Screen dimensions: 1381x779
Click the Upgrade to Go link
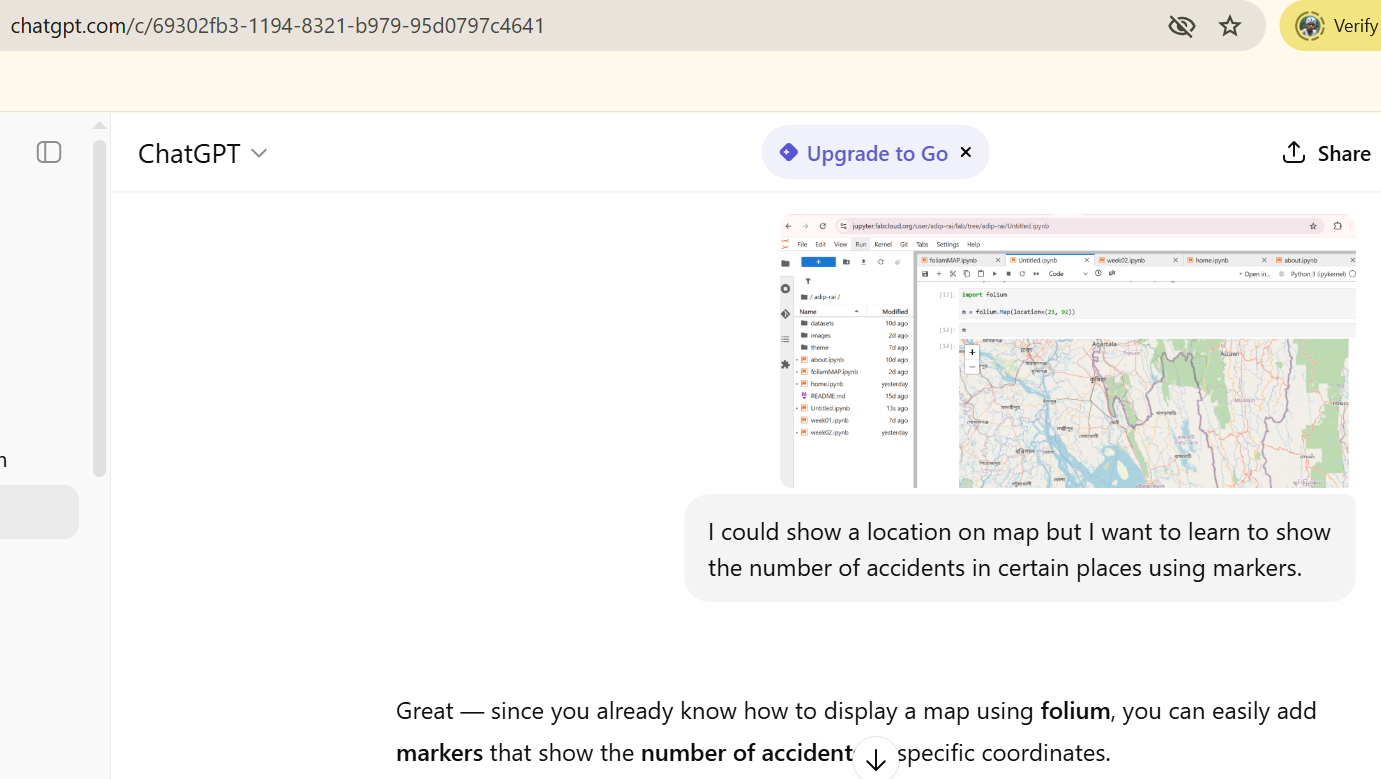pos(876,153)
